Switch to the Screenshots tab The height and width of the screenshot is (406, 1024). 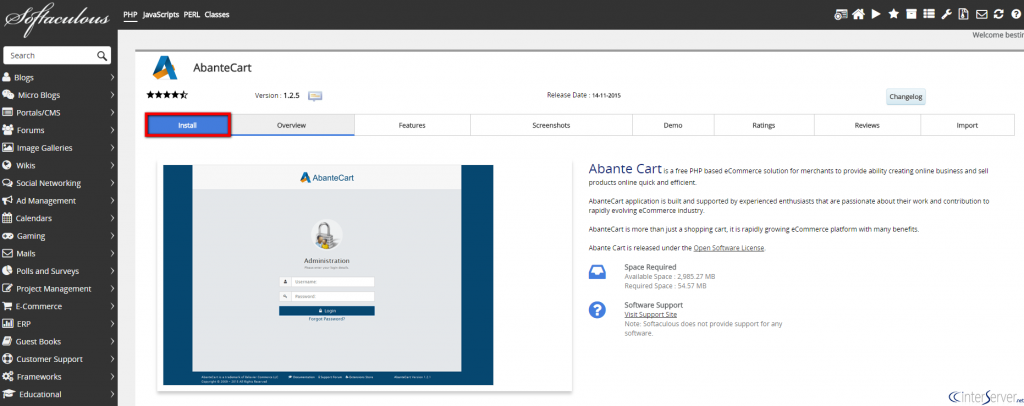(551, 125)
